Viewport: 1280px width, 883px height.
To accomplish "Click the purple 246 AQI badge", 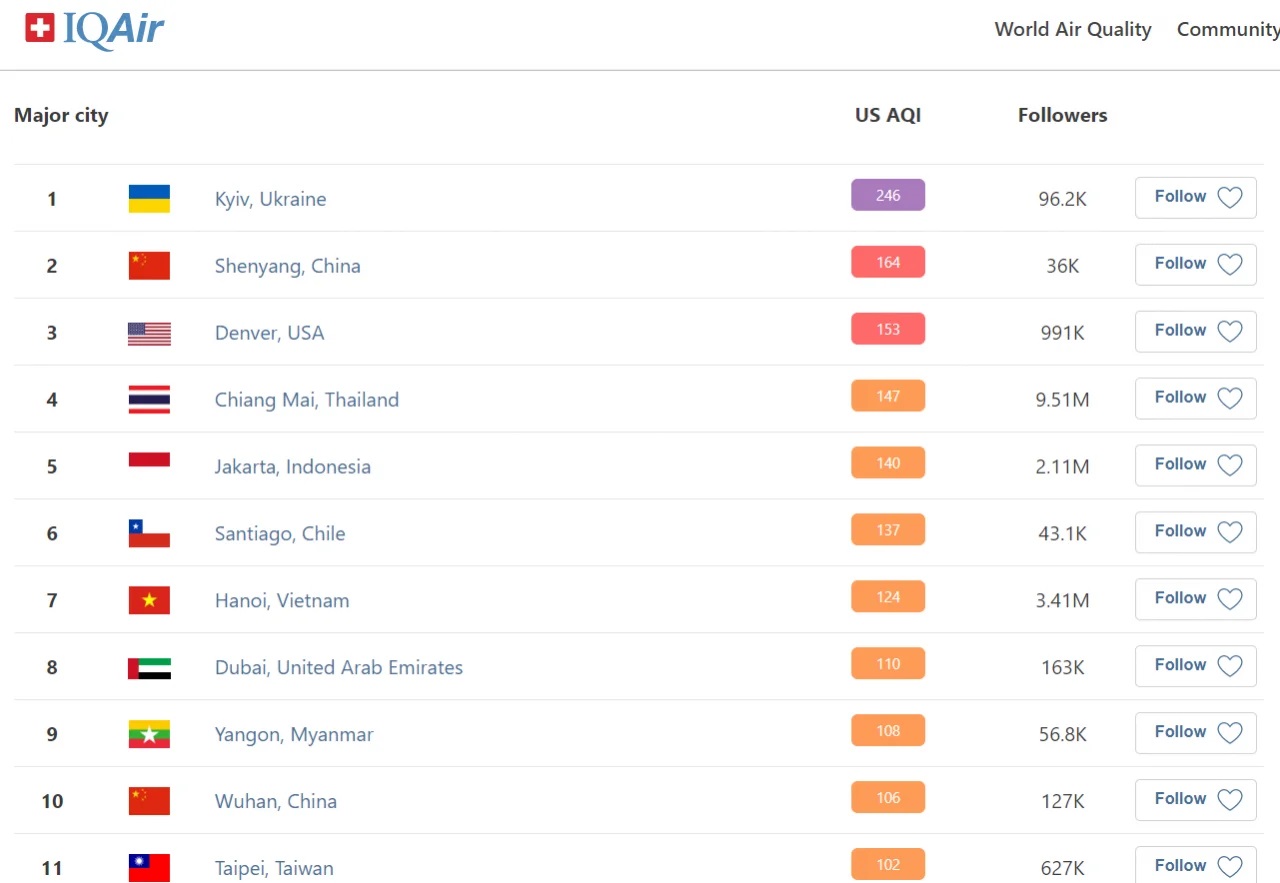I will click(888, 196).
